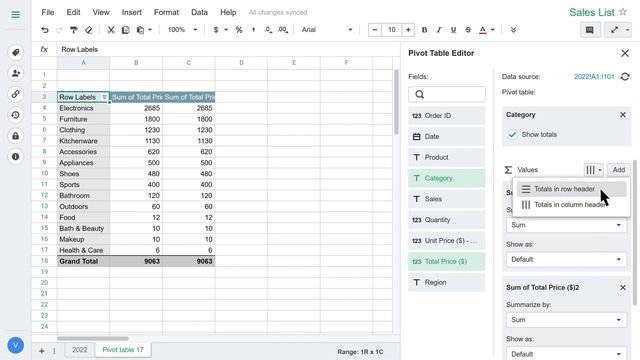Select Totals in row header option
The width and height of the screenshot is (640, 360).
(x=571, y=189)
